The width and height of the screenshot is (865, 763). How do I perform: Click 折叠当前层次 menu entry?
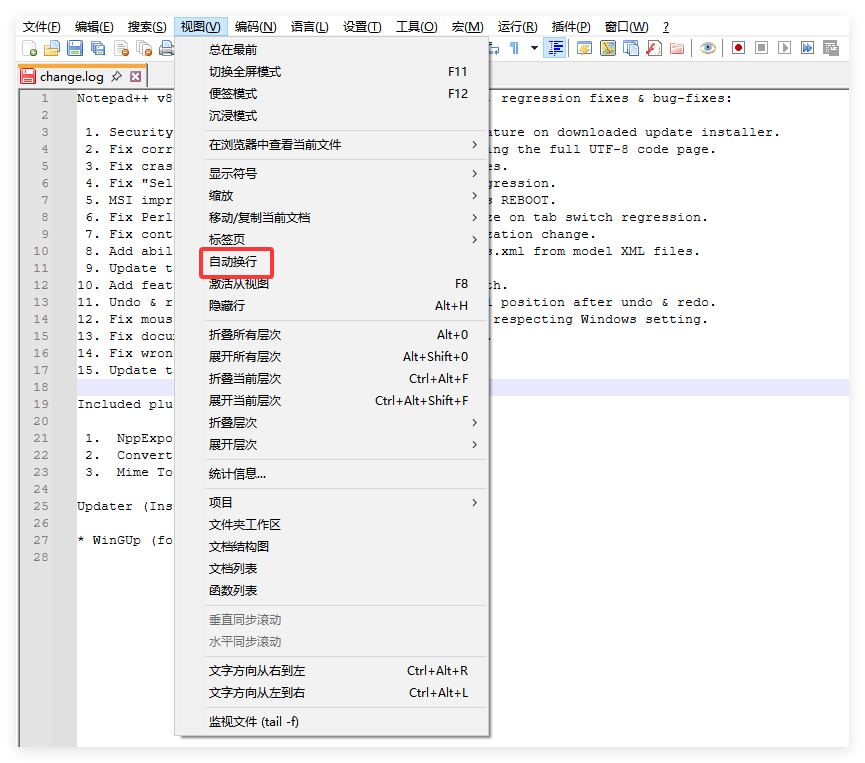tap(332, 379)
